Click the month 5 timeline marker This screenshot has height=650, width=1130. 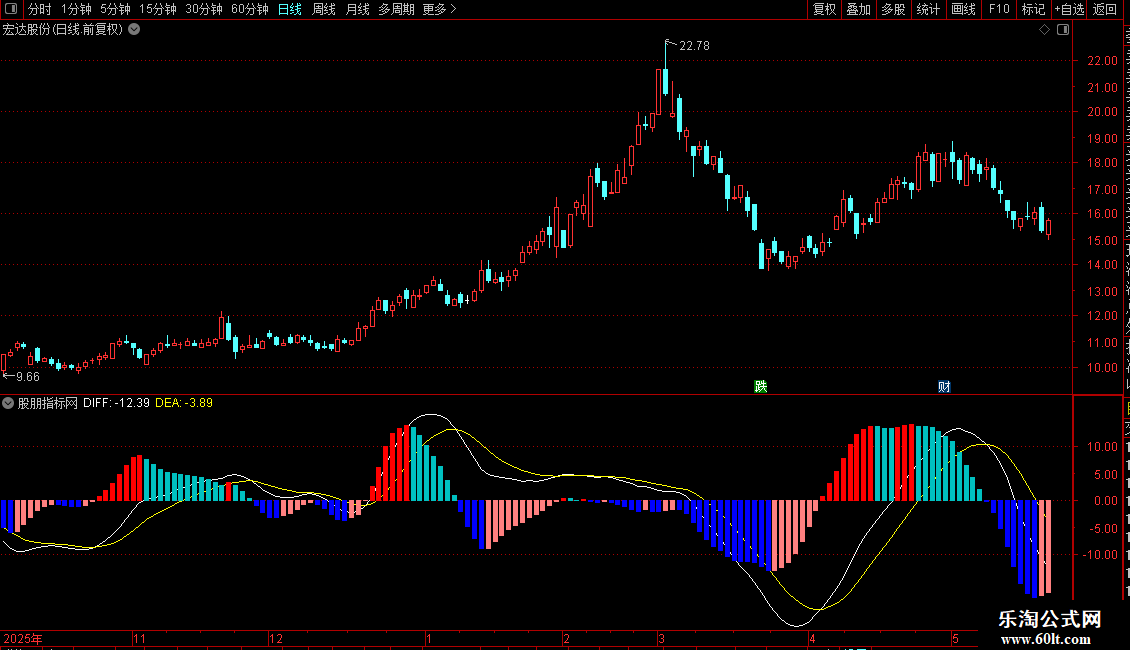click(956, 638)
